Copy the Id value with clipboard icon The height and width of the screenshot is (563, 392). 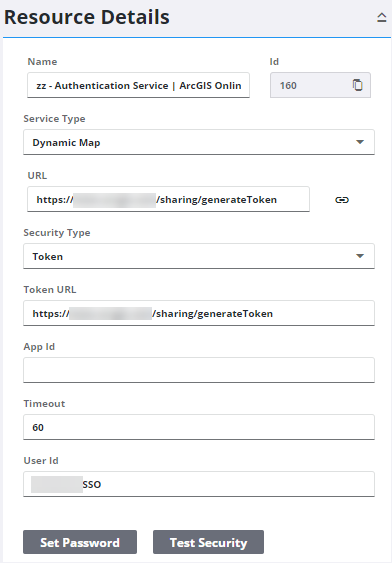[x=358, y=85]
